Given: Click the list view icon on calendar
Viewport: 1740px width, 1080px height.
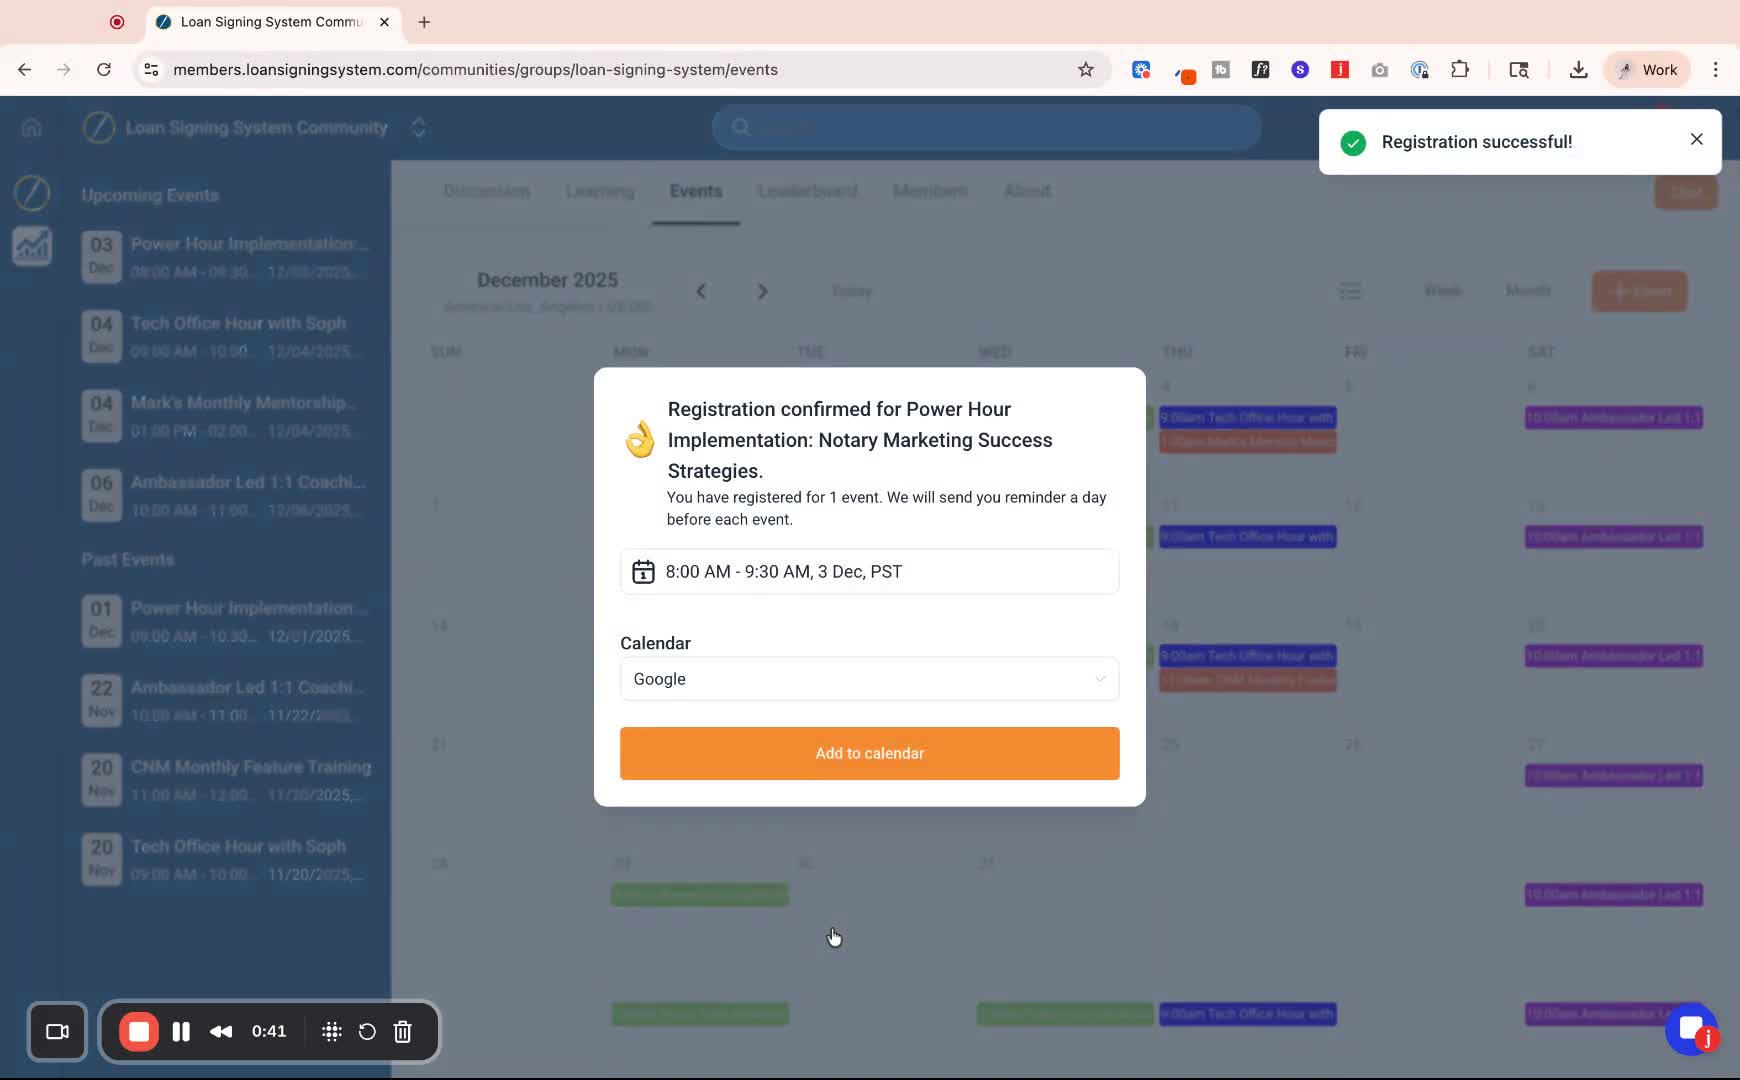Looking at the screenshot, I should pyautogui.click(x=1351, y=291).
